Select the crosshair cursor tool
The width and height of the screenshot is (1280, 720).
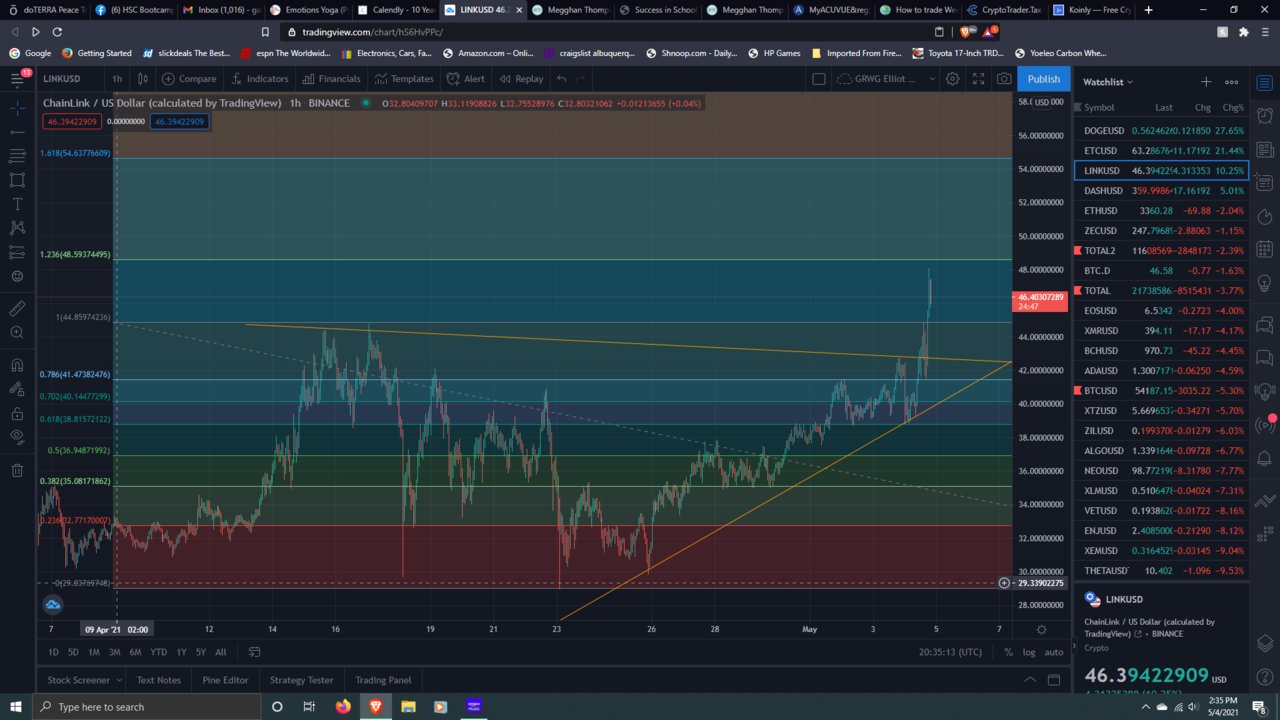point(17,108)
